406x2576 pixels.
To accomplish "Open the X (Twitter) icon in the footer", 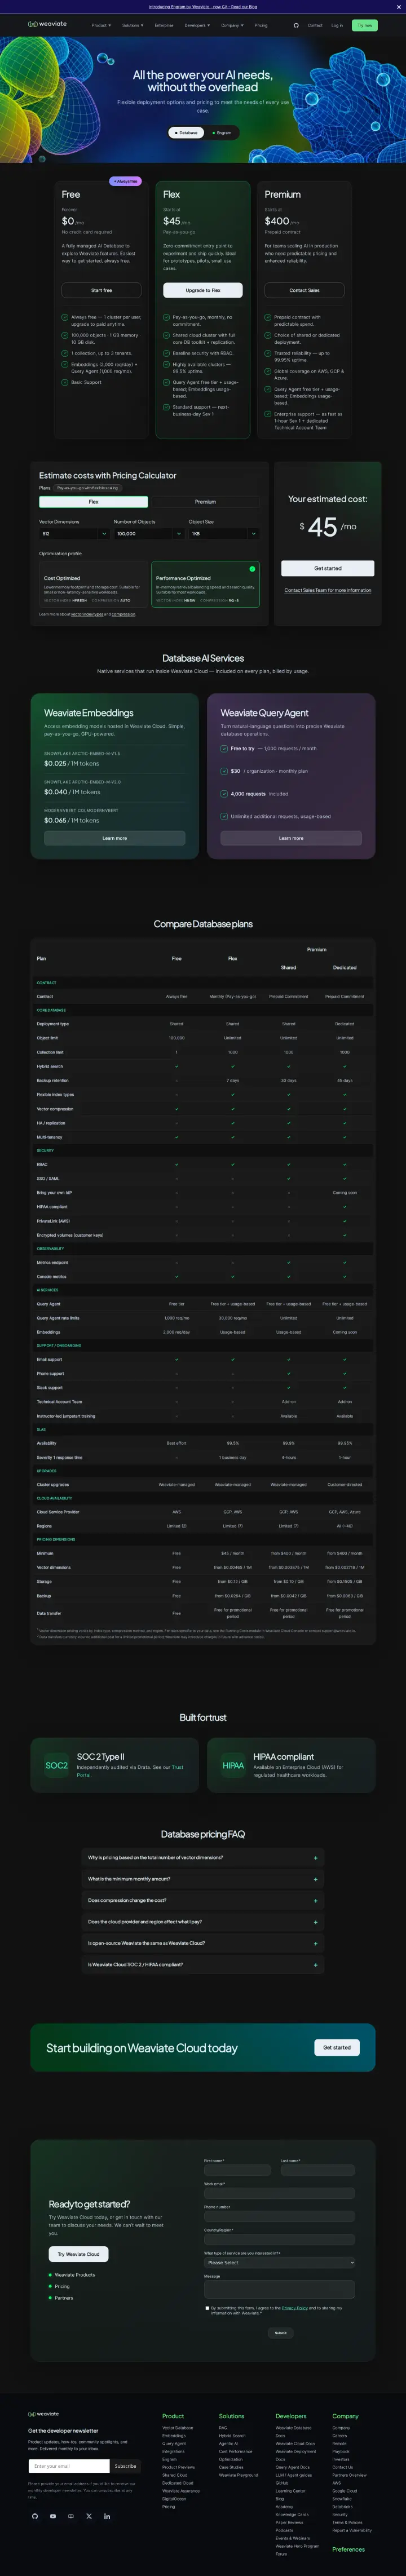I will coord(89,2516).
